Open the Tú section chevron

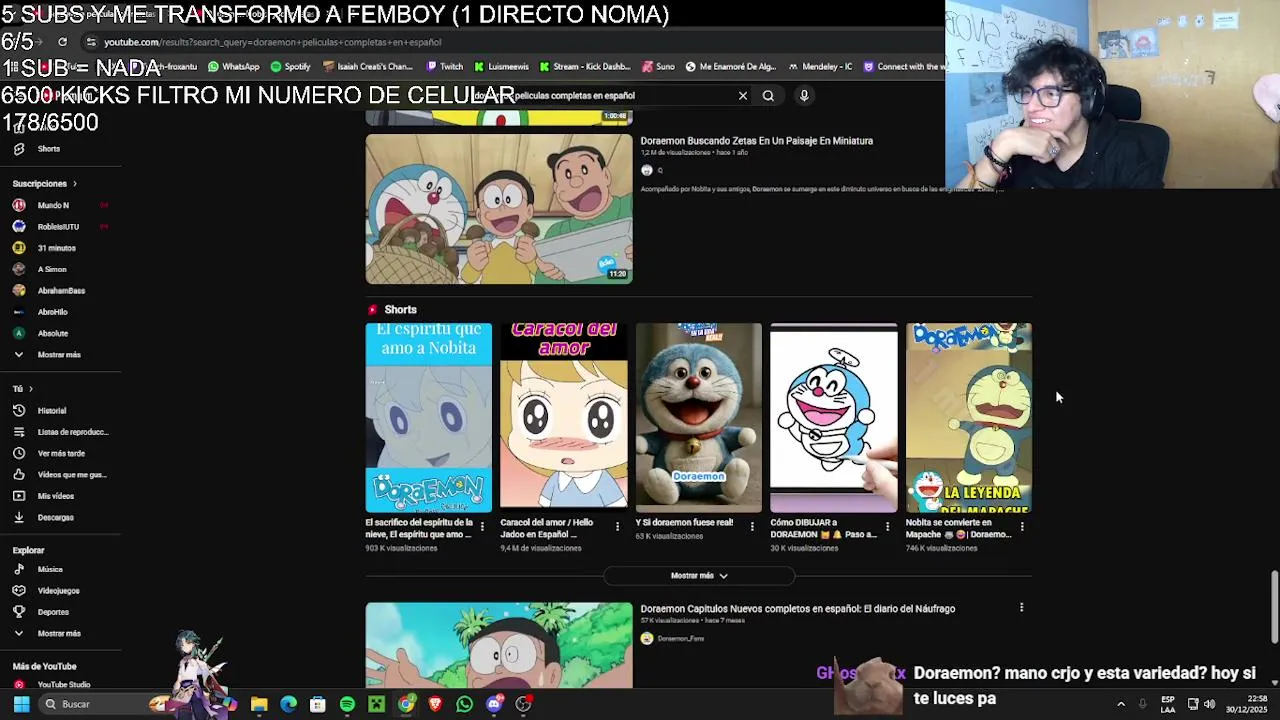(30, 389)
